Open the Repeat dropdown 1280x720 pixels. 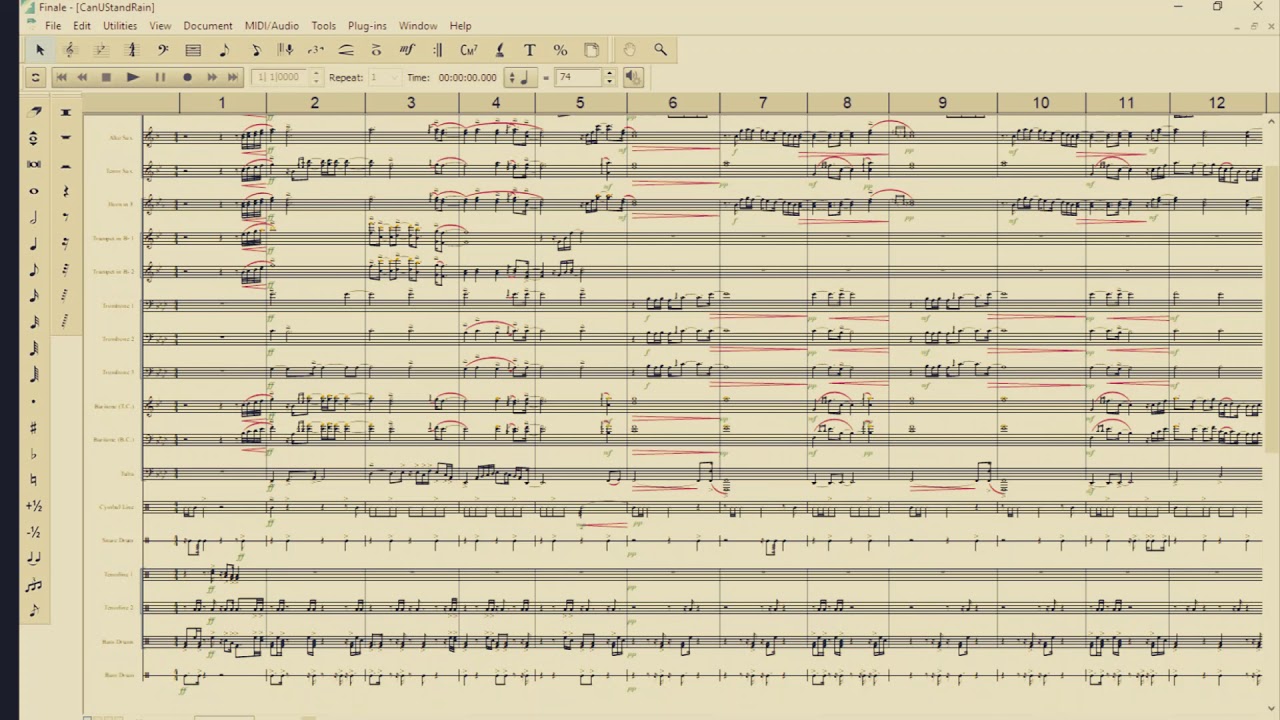[x=384, y=77]
